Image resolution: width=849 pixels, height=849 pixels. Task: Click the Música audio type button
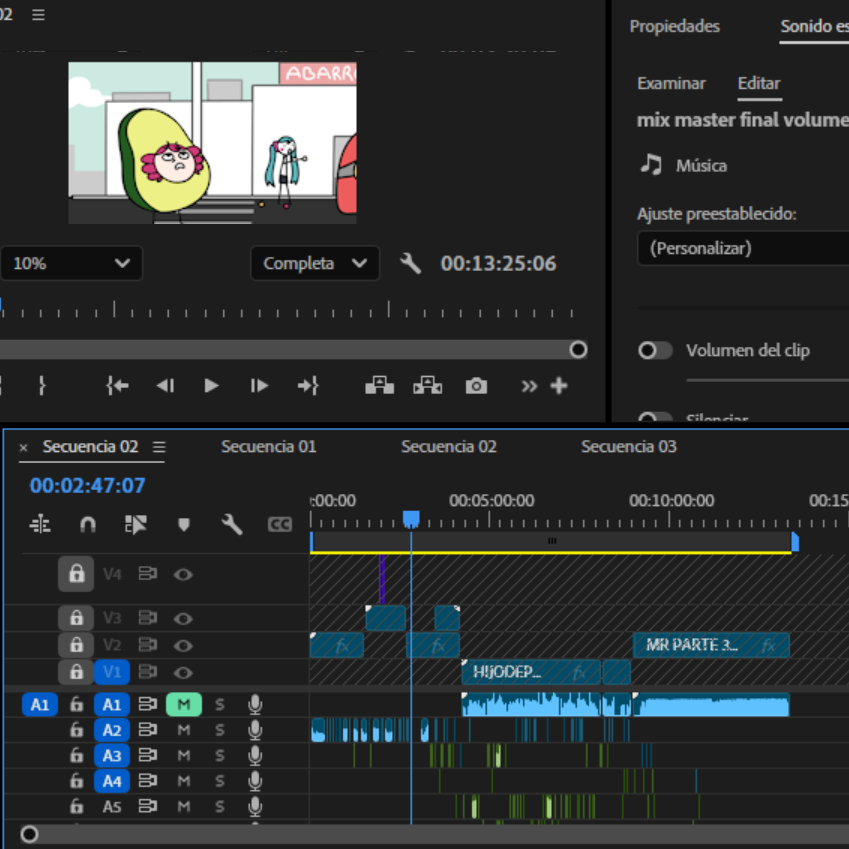683,165
